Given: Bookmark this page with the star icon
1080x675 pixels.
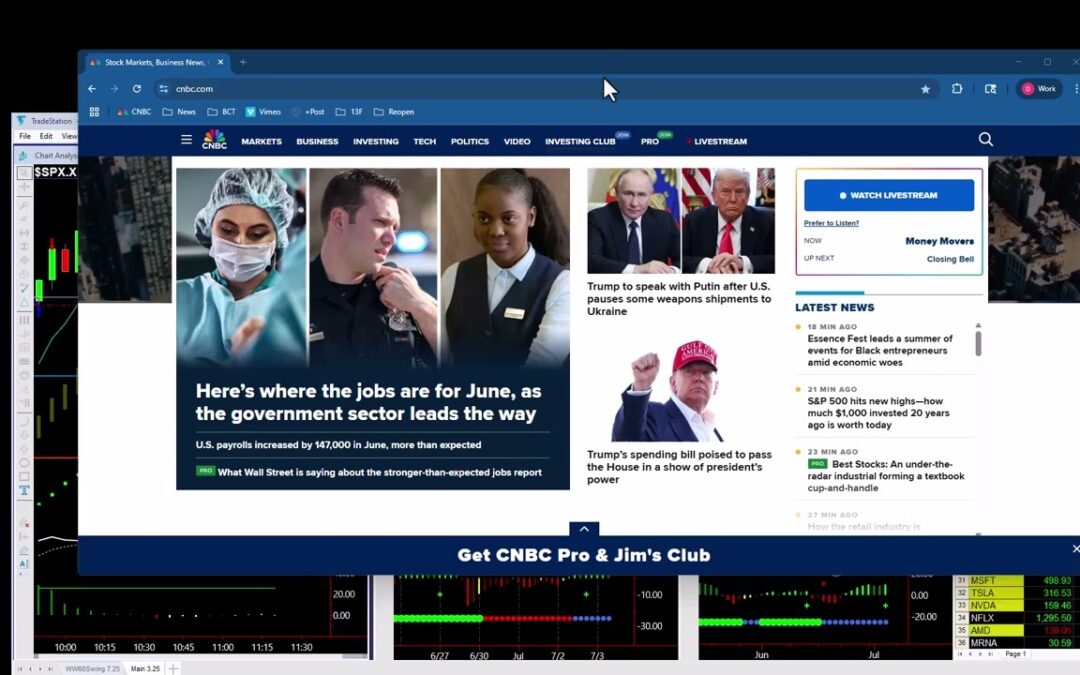Looking at the screenshot, I should tap(925, 89).
